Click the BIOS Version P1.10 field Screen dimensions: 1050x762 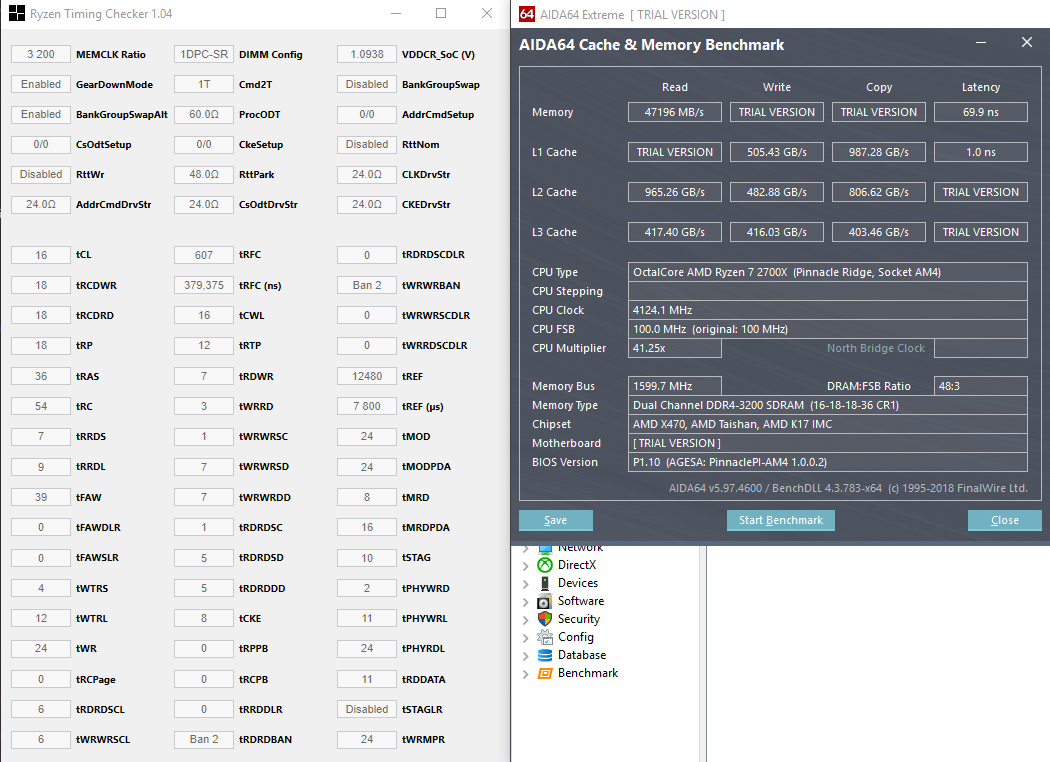point(828,462)
